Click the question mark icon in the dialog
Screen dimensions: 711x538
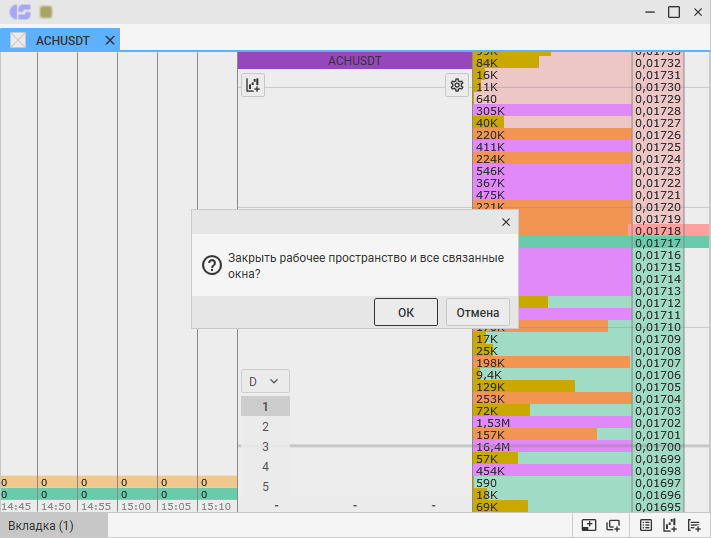pyautogui.click(x=211, y=265)
